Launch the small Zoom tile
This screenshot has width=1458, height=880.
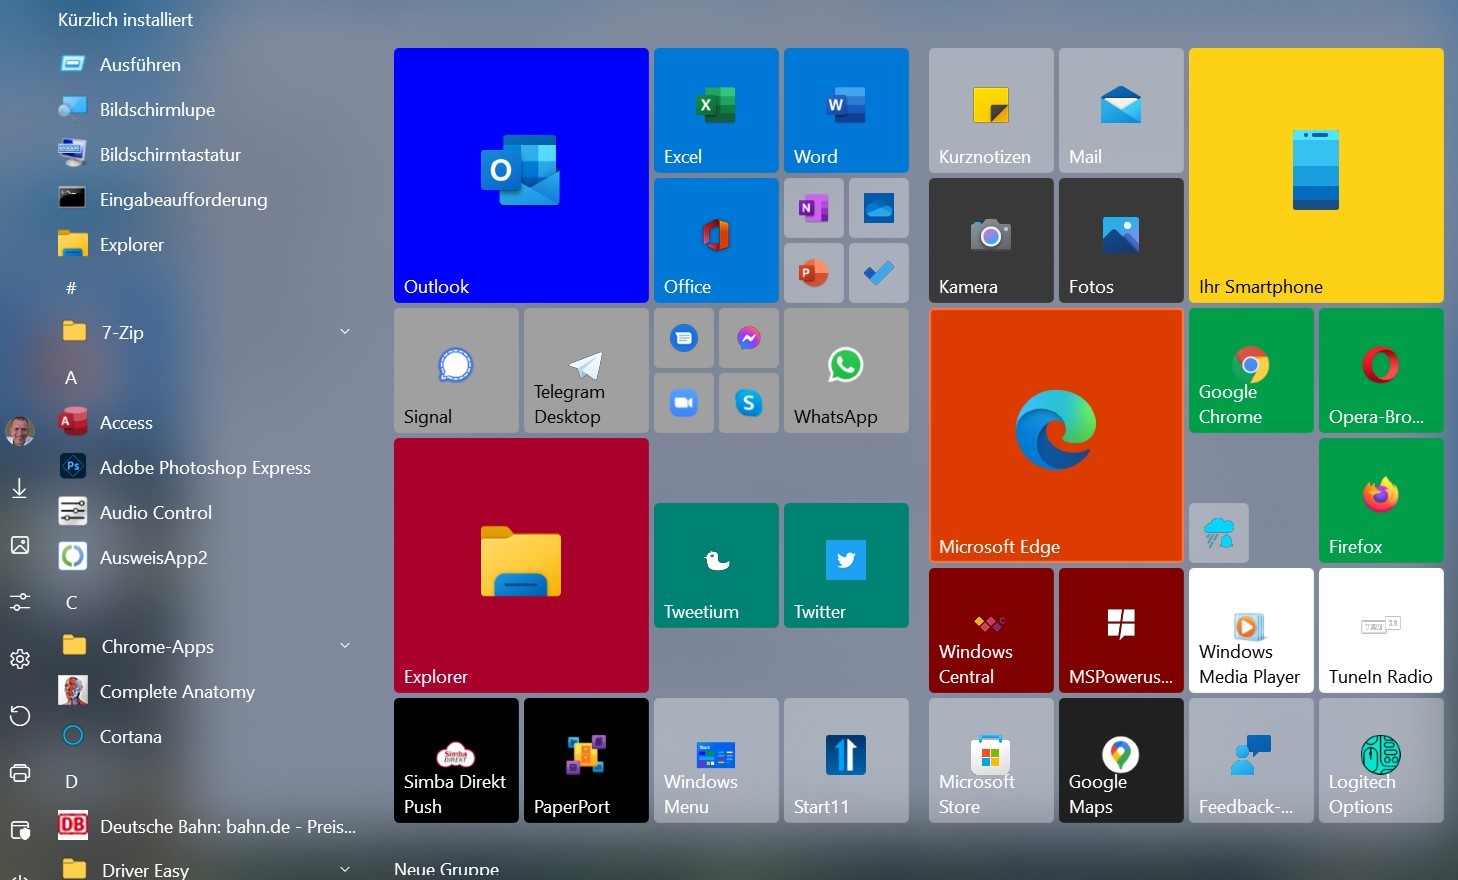(x=684, y=403)
